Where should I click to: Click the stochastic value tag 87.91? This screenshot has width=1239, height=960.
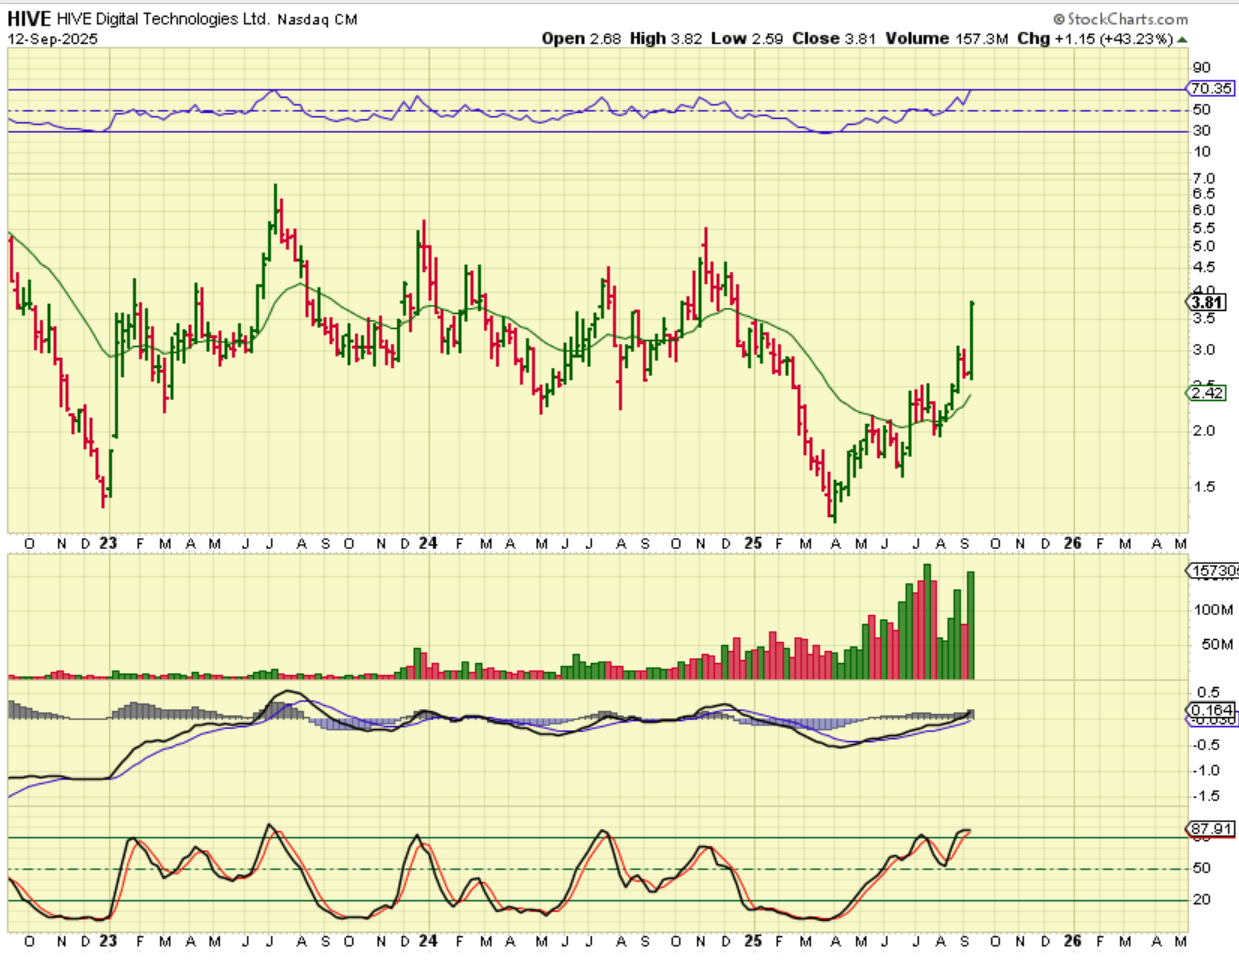pos(1211,829)
